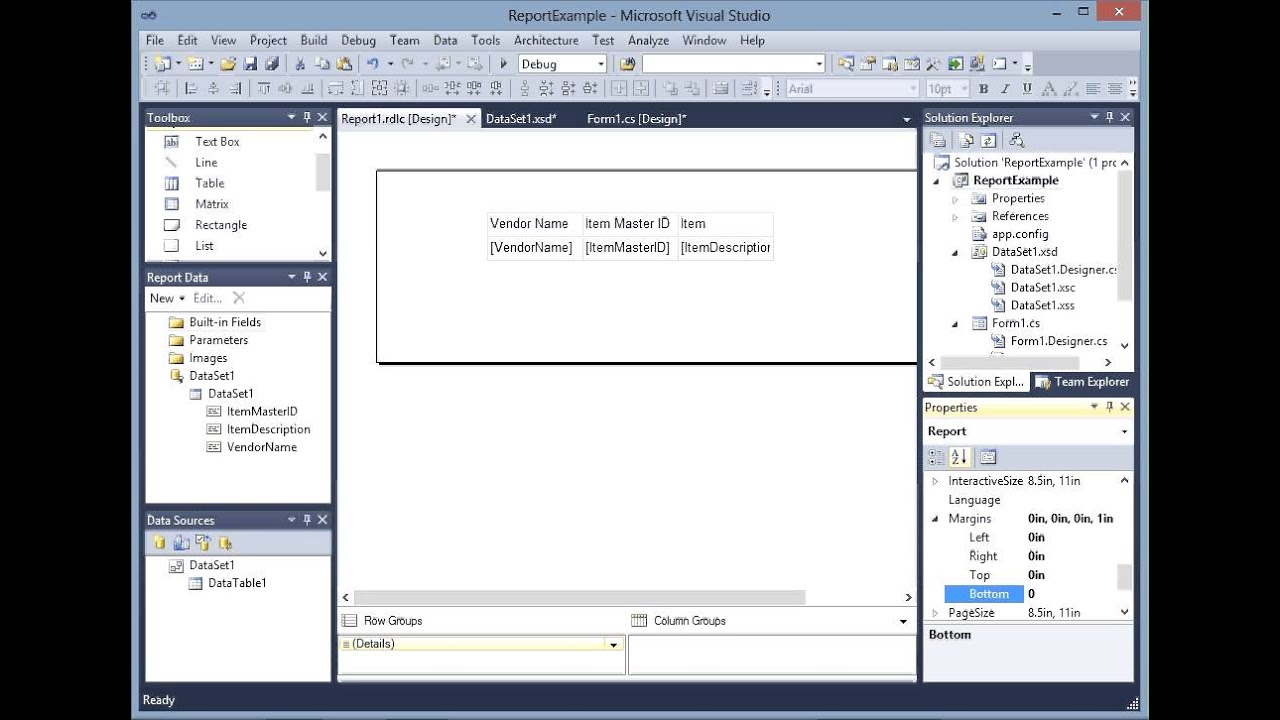This screenshot has width=1280, height=720.
Task: Toggle auto-hide pin on Solution Explorer
Action: (1109, 117)
